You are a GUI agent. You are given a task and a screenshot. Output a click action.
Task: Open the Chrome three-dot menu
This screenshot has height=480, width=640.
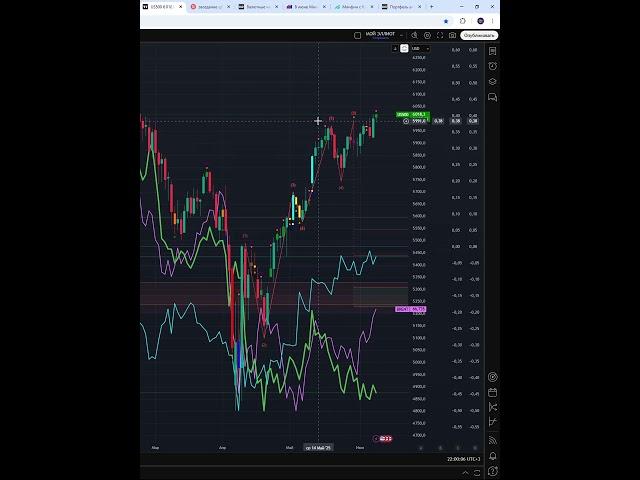(493, 21)
